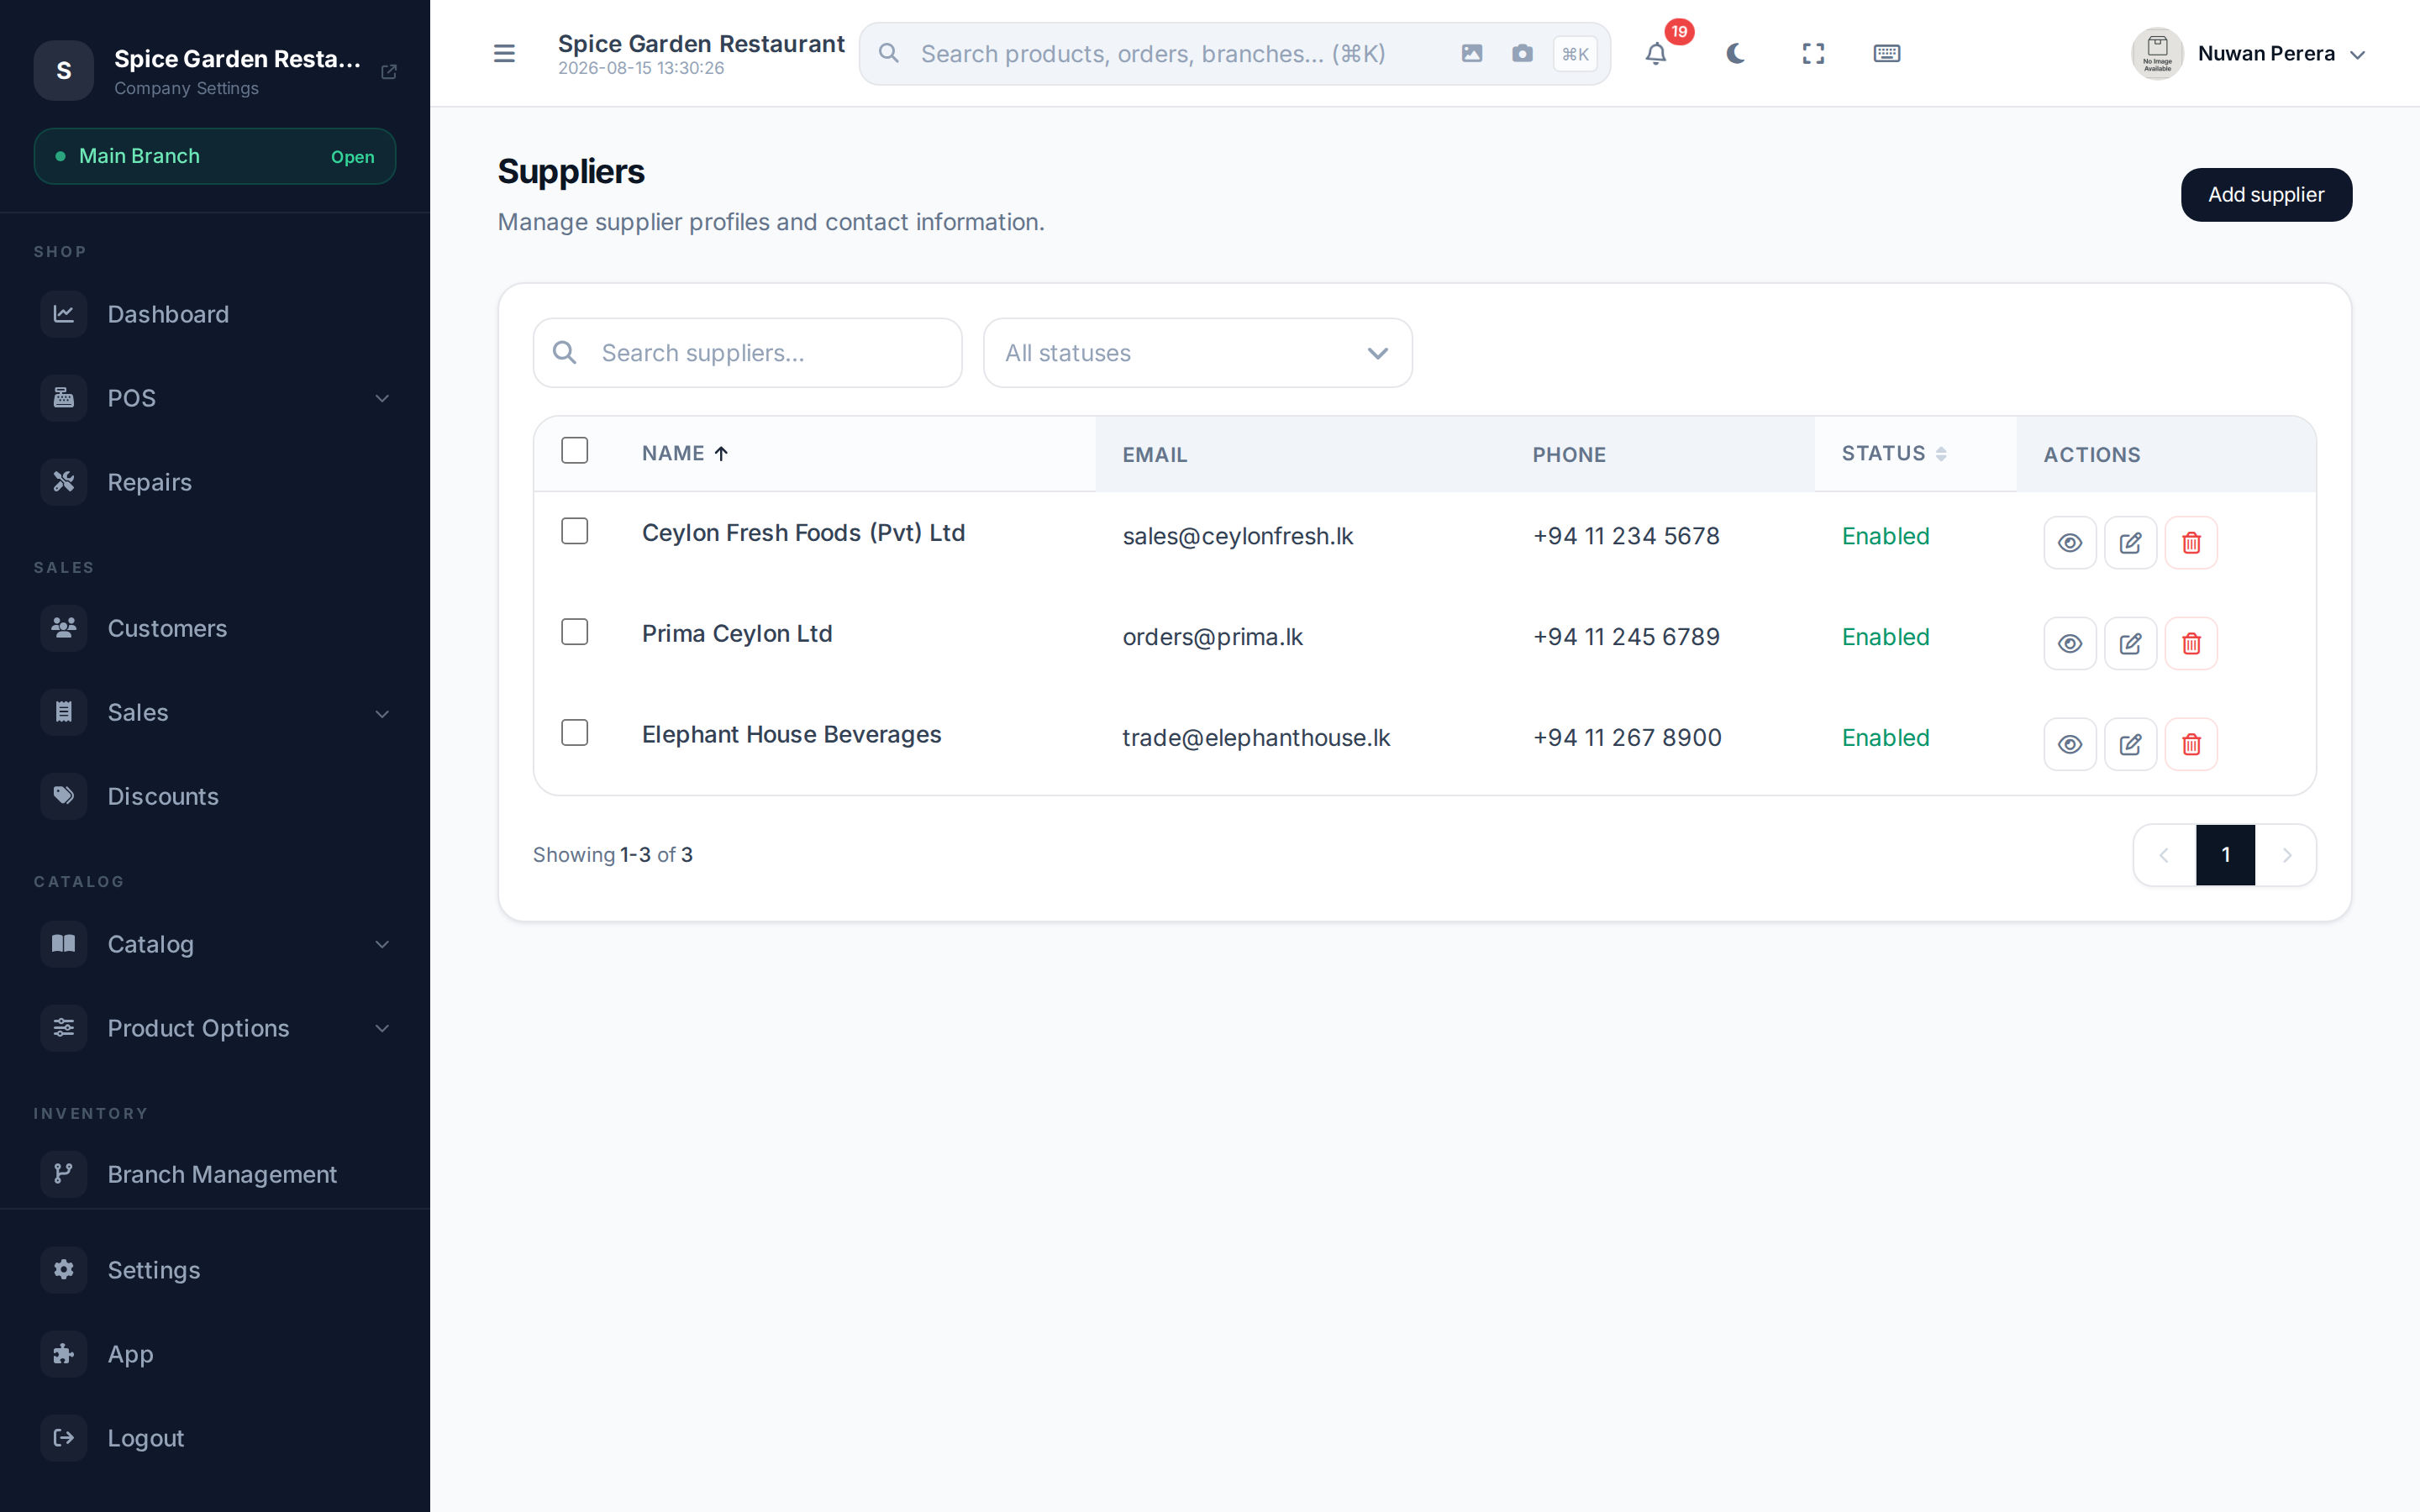View Prima Ceylon Ltd supplier details
Image resolution: width=2420 pixels, height=1512 pixels.
coord(2070,644)
